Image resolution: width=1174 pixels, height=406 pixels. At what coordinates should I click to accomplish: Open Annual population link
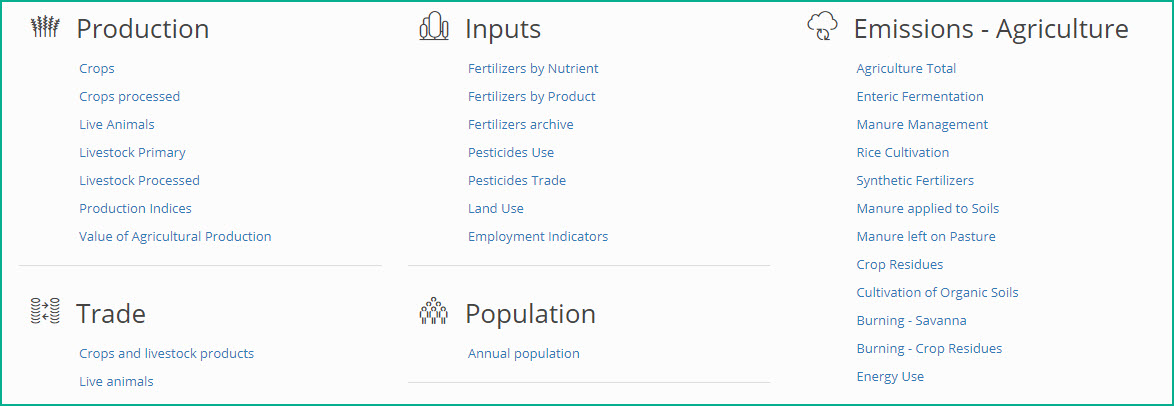tap(523, 353)
